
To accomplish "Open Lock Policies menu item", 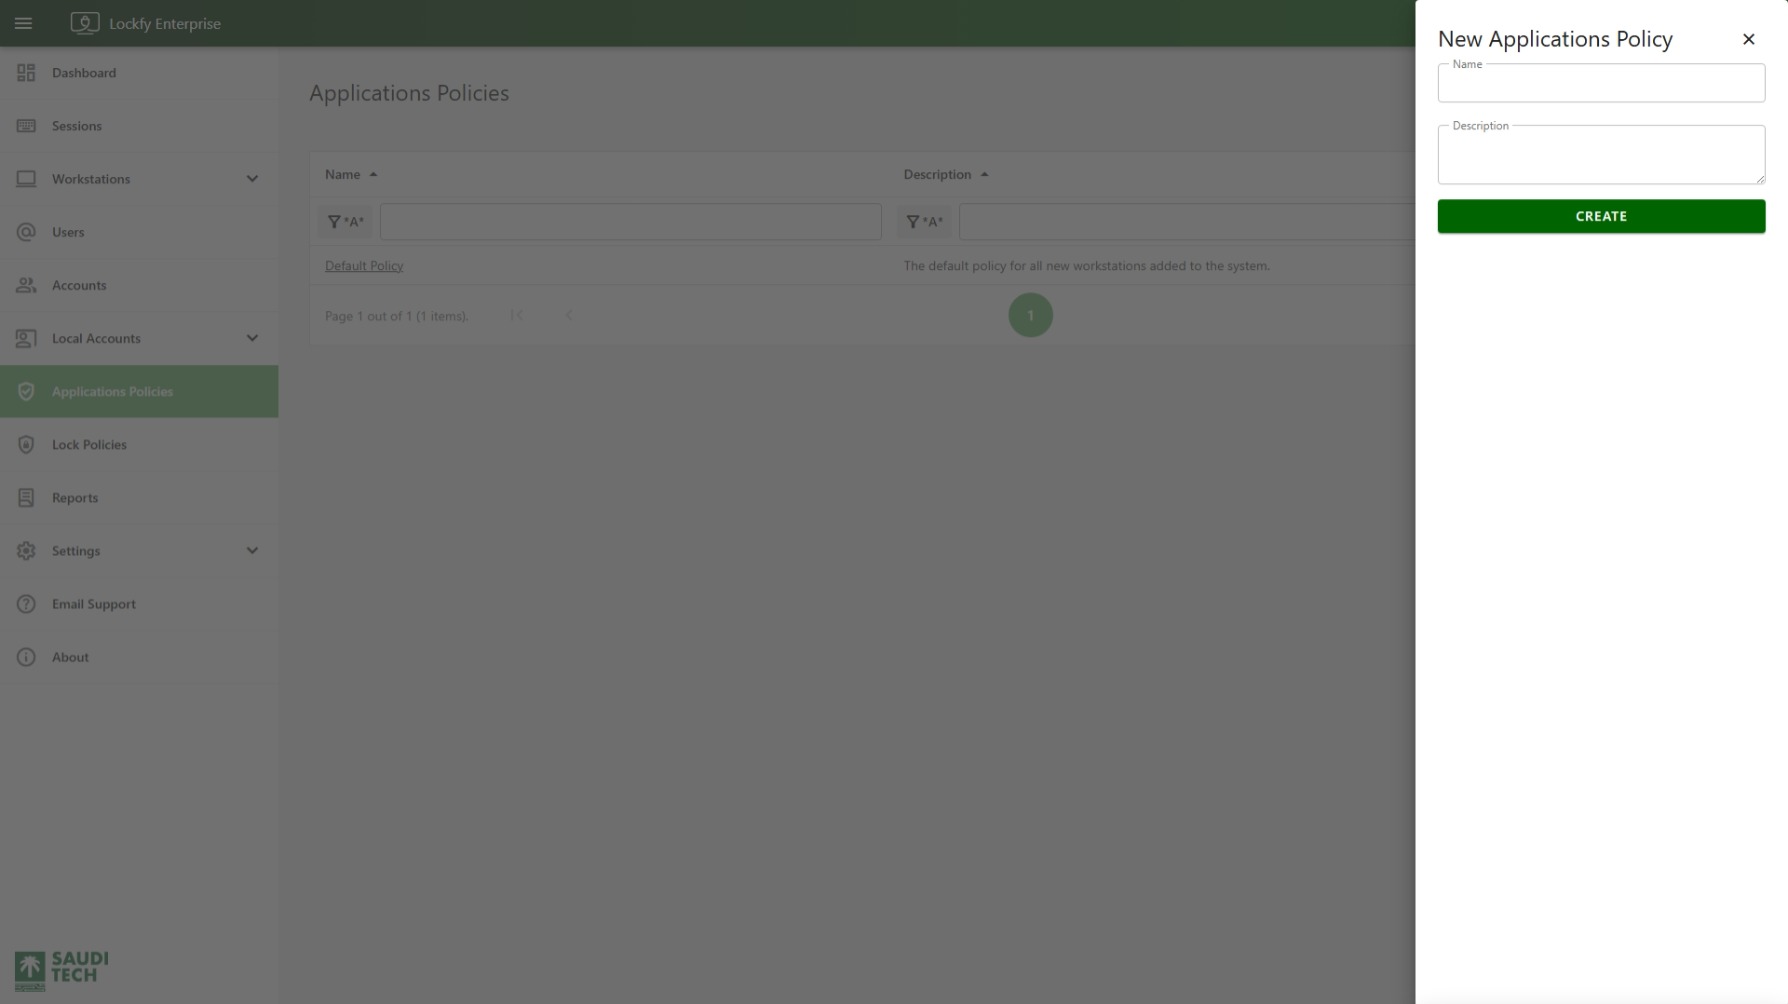I will 139,444.
